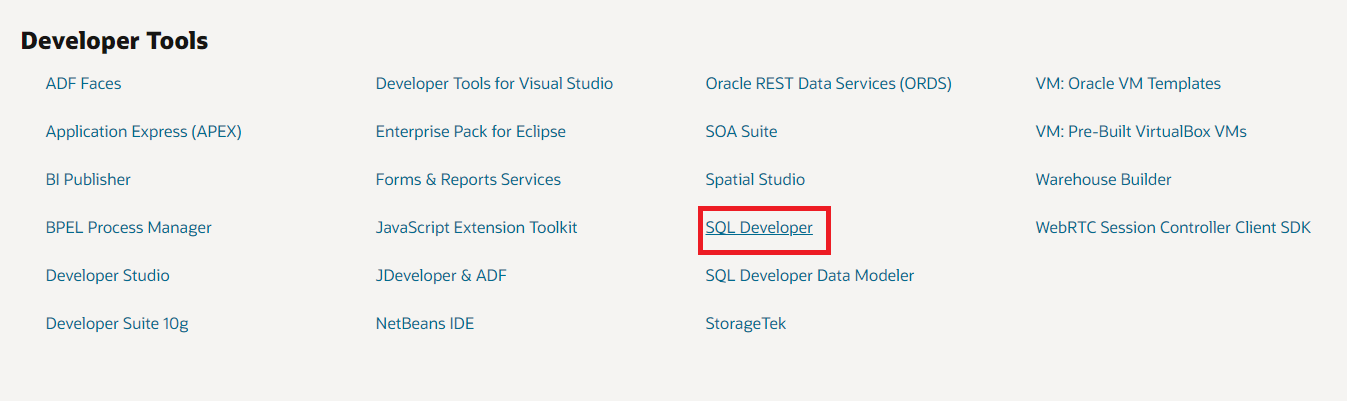Select the SOA Suite link
The width and height of the screenshot is (1347, 401).
click(741, 132)
